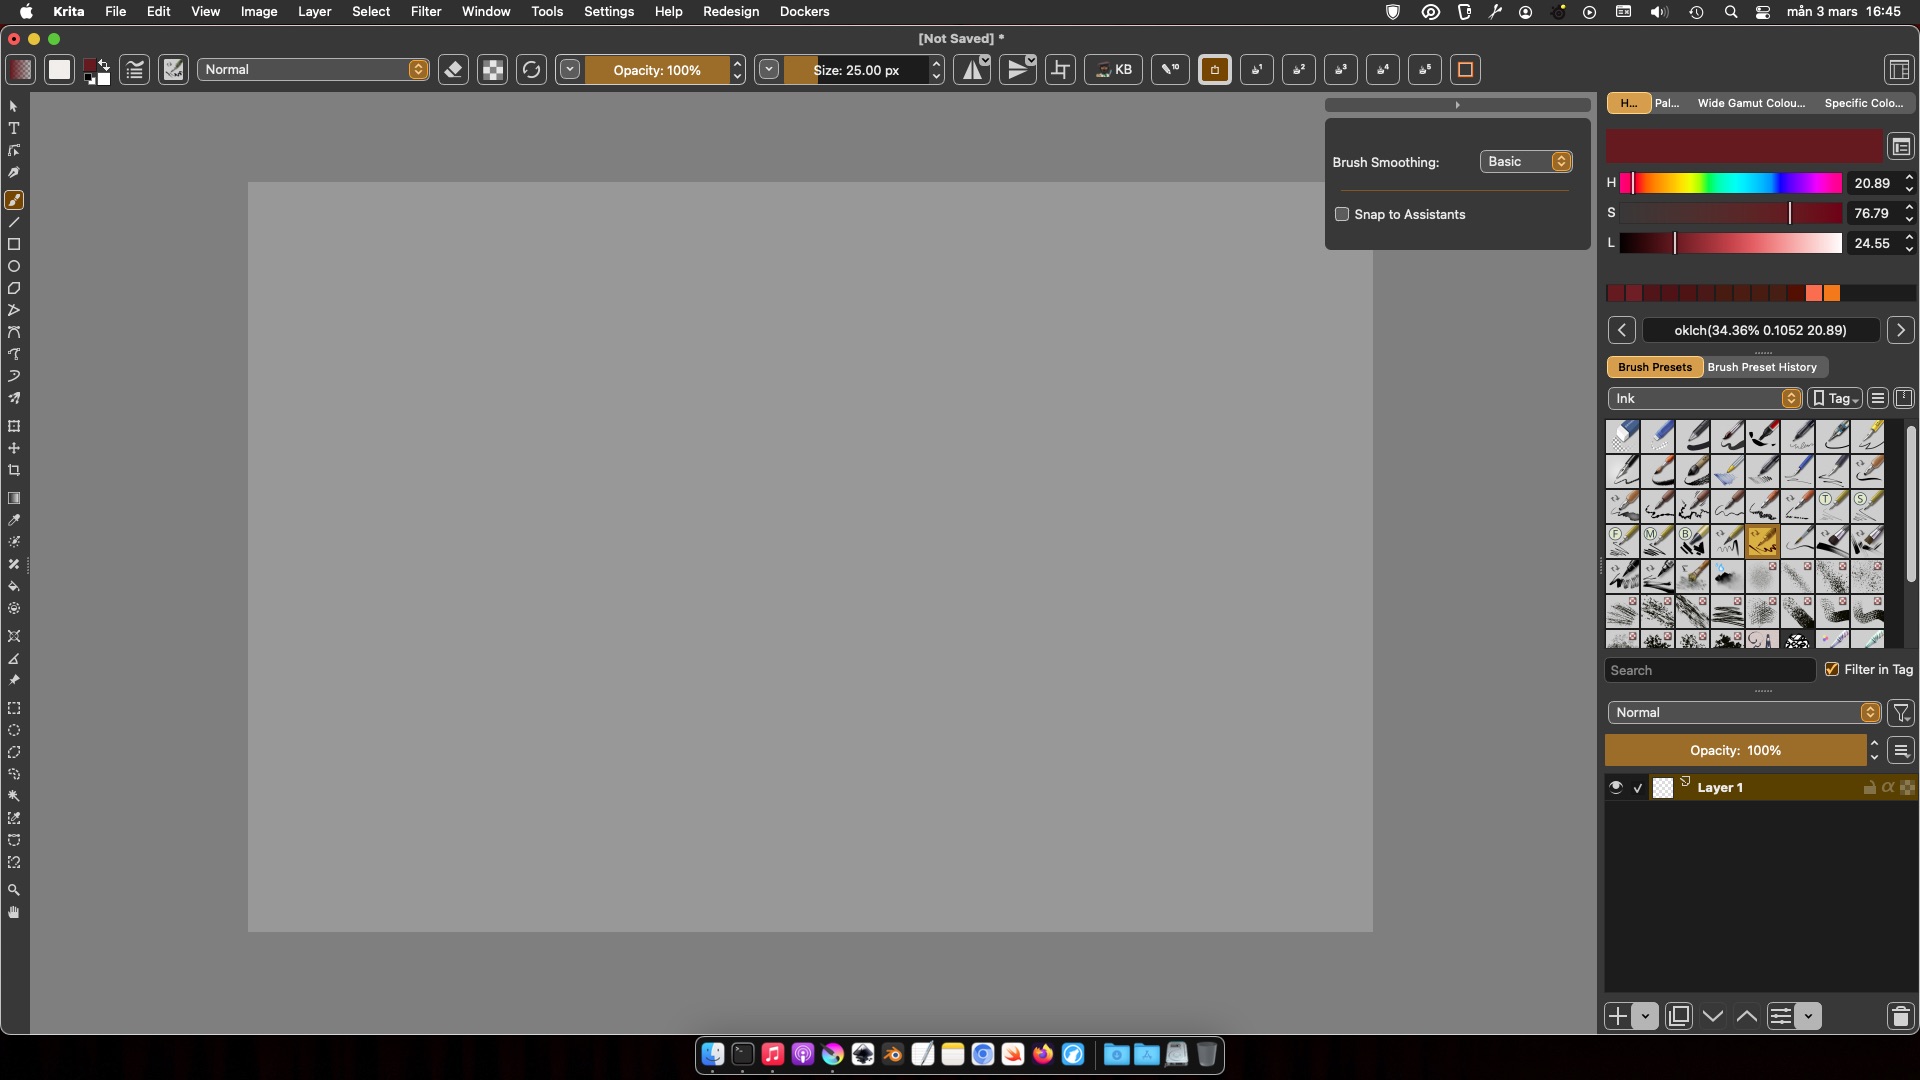Delete layer with trash icon
Viewport: 1920px width, 1080px height.
pos(1900,1017)
